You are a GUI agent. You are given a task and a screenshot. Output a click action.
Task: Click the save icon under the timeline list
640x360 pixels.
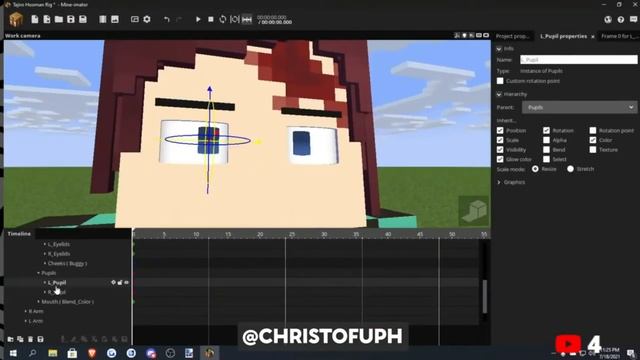[x=40, y=339]
